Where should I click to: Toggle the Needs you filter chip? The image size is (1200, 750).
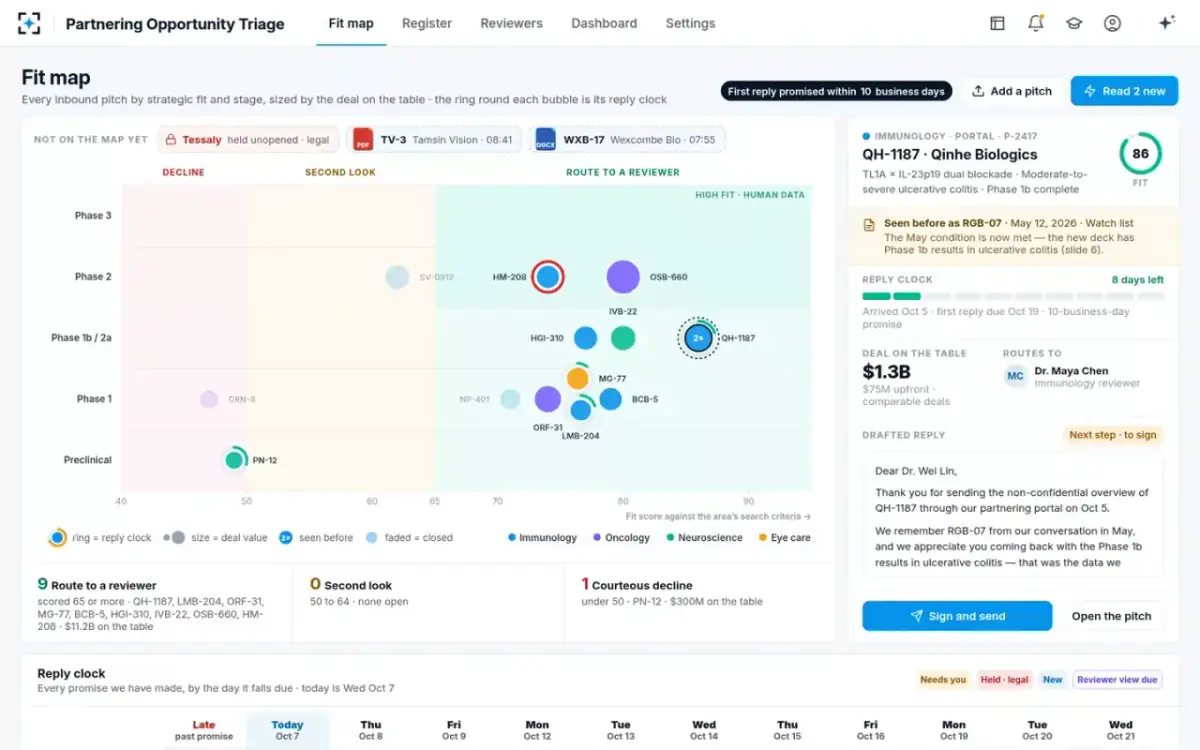tap(943, 680)
